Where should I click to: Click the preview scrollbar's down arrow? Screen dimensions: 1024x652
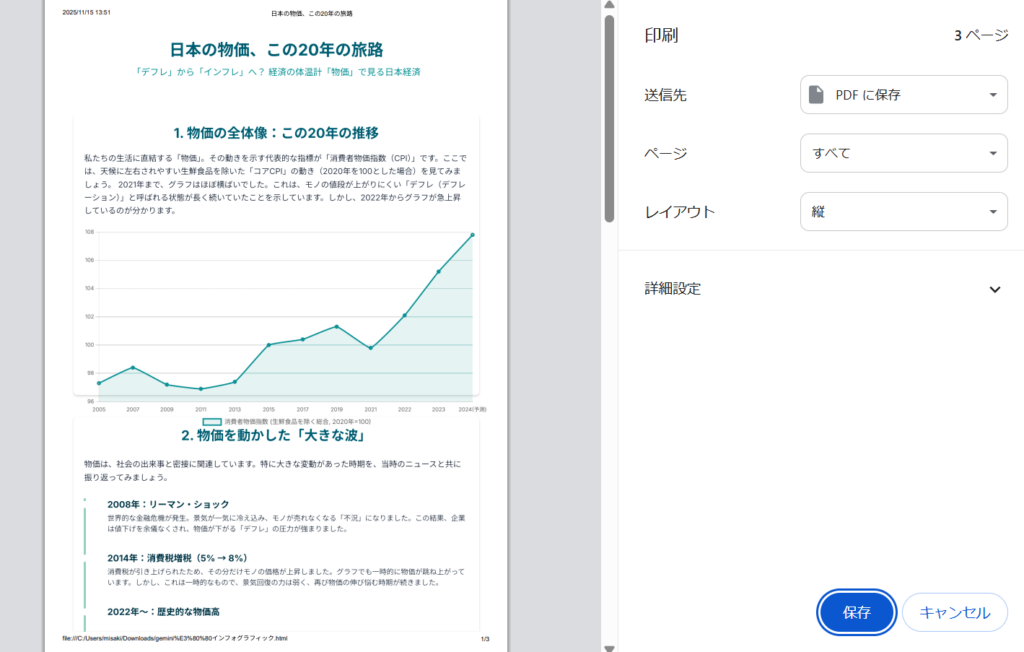tap(609, 646)
